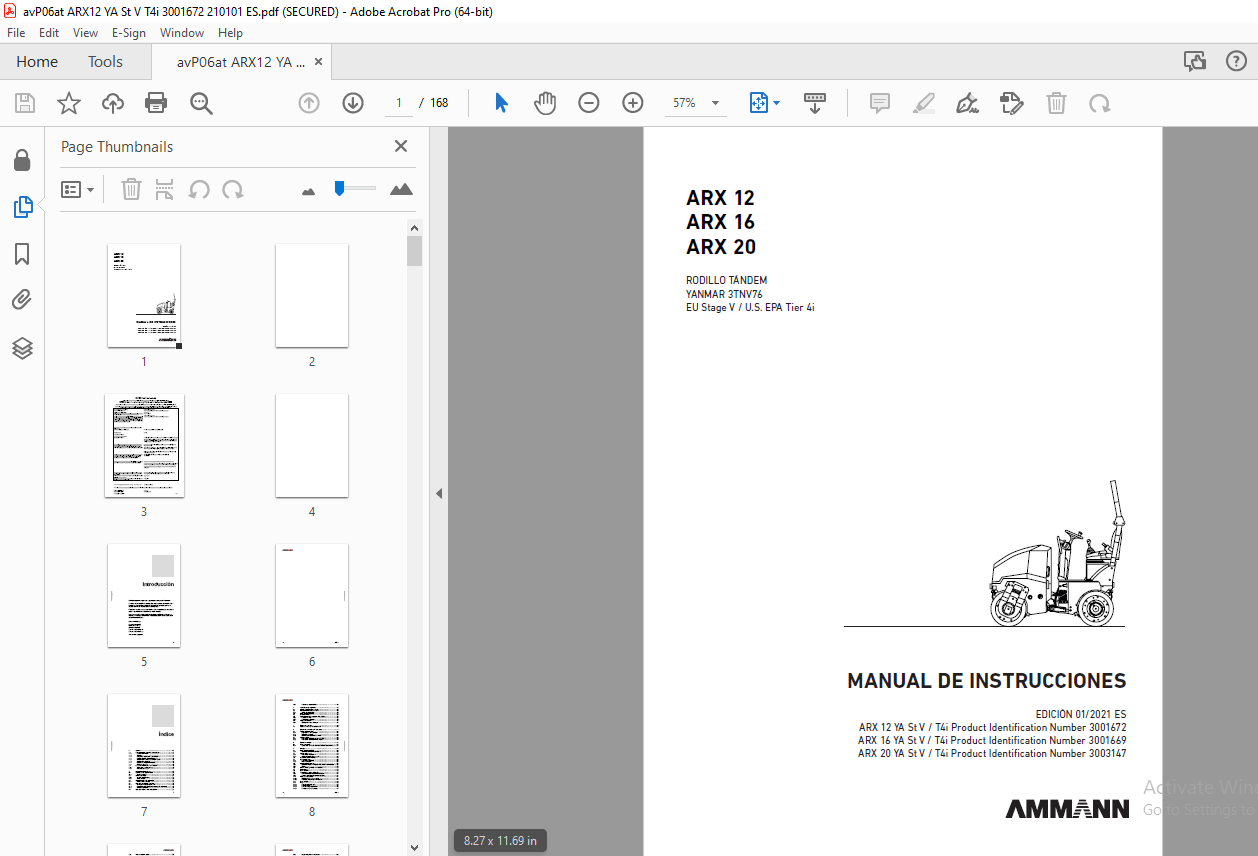Select page 7 Índice thumbnail

click(144, 745)
